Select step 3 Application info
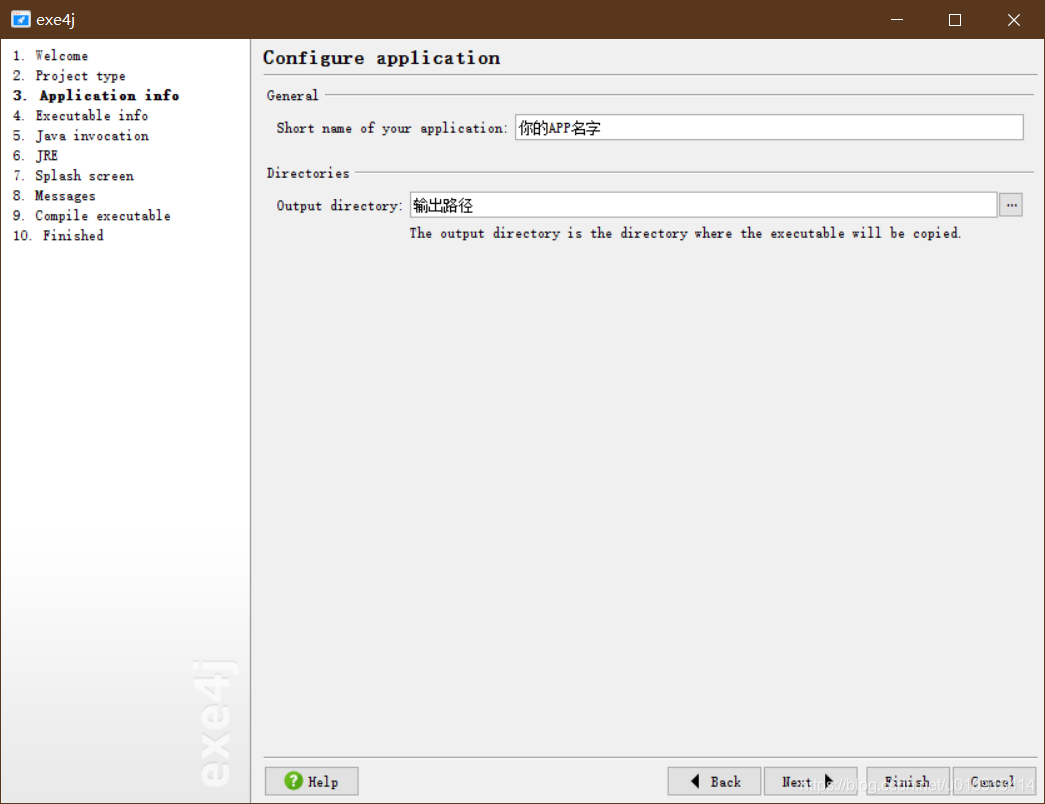Image resolution: width=1045 pixels, height=804 pixels. (x=96, y=96)
